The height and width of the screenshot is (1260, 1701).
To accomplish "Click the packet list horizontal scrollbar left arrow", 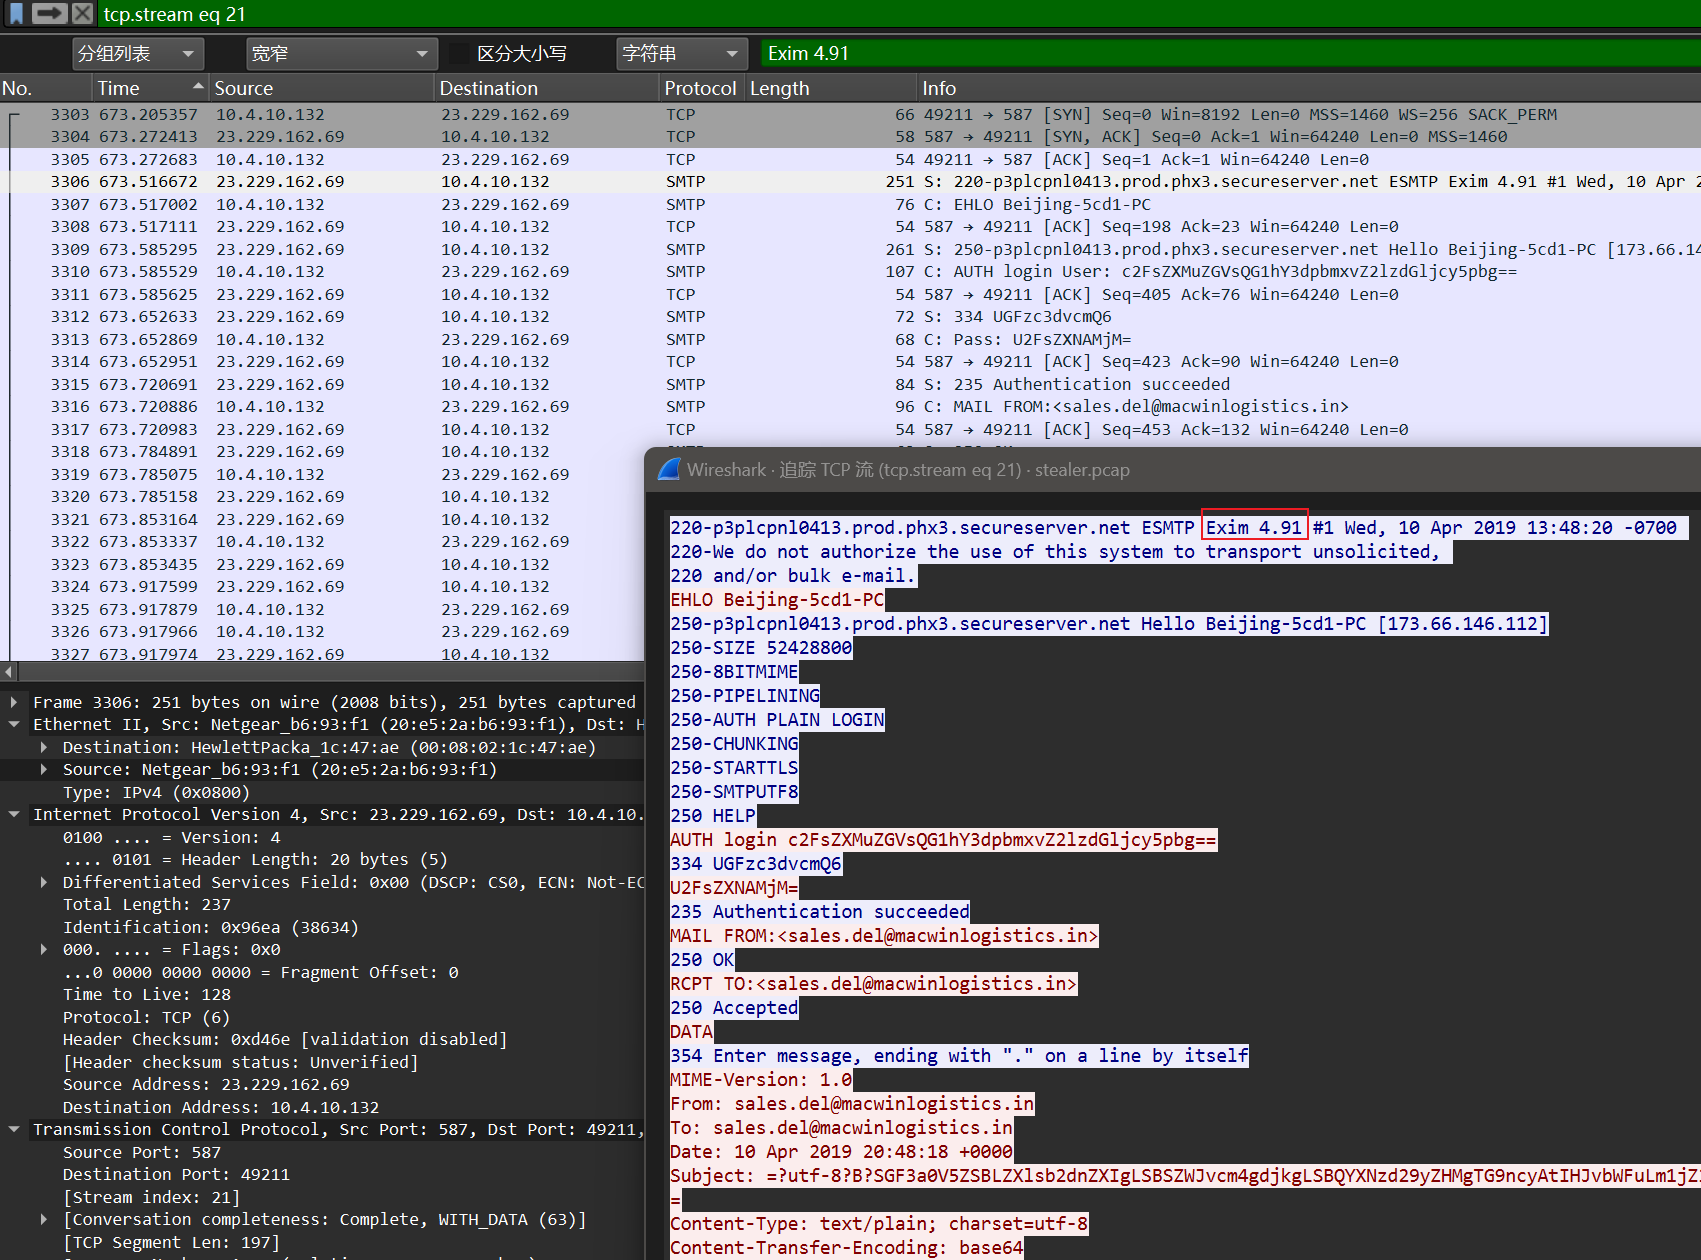I will (x=9, y=672).
